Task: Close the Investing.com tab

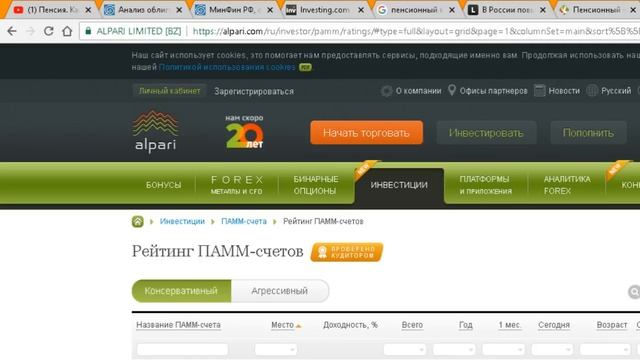Action: coord(361,10)
